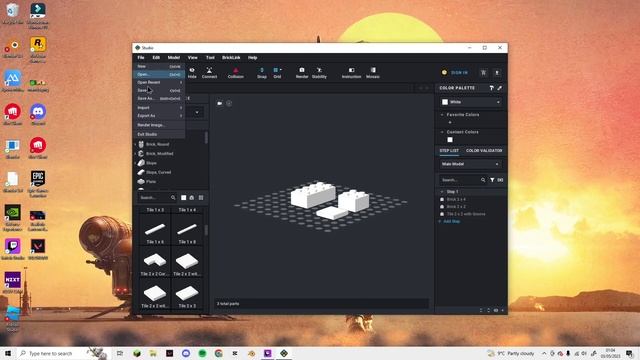Open the Mosaic tool

(373, 73)
